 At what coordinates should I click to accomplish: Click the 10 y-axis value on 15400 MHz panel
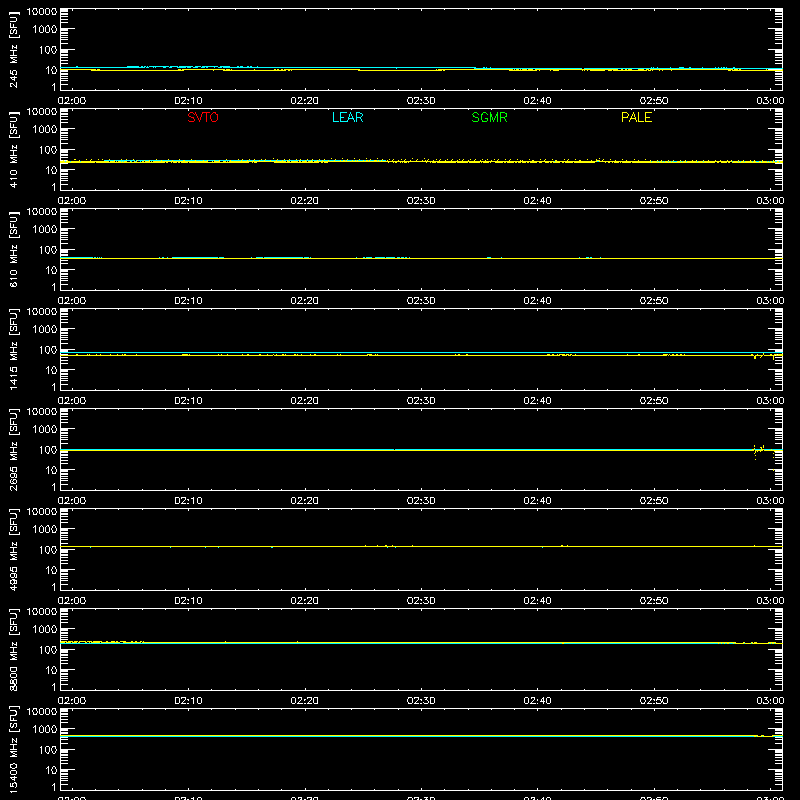51,770
